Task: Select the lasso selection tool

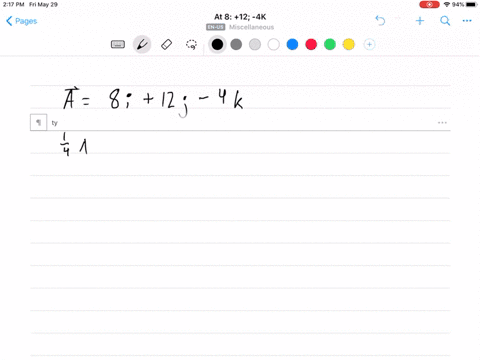Action: (x=191, y=45)
